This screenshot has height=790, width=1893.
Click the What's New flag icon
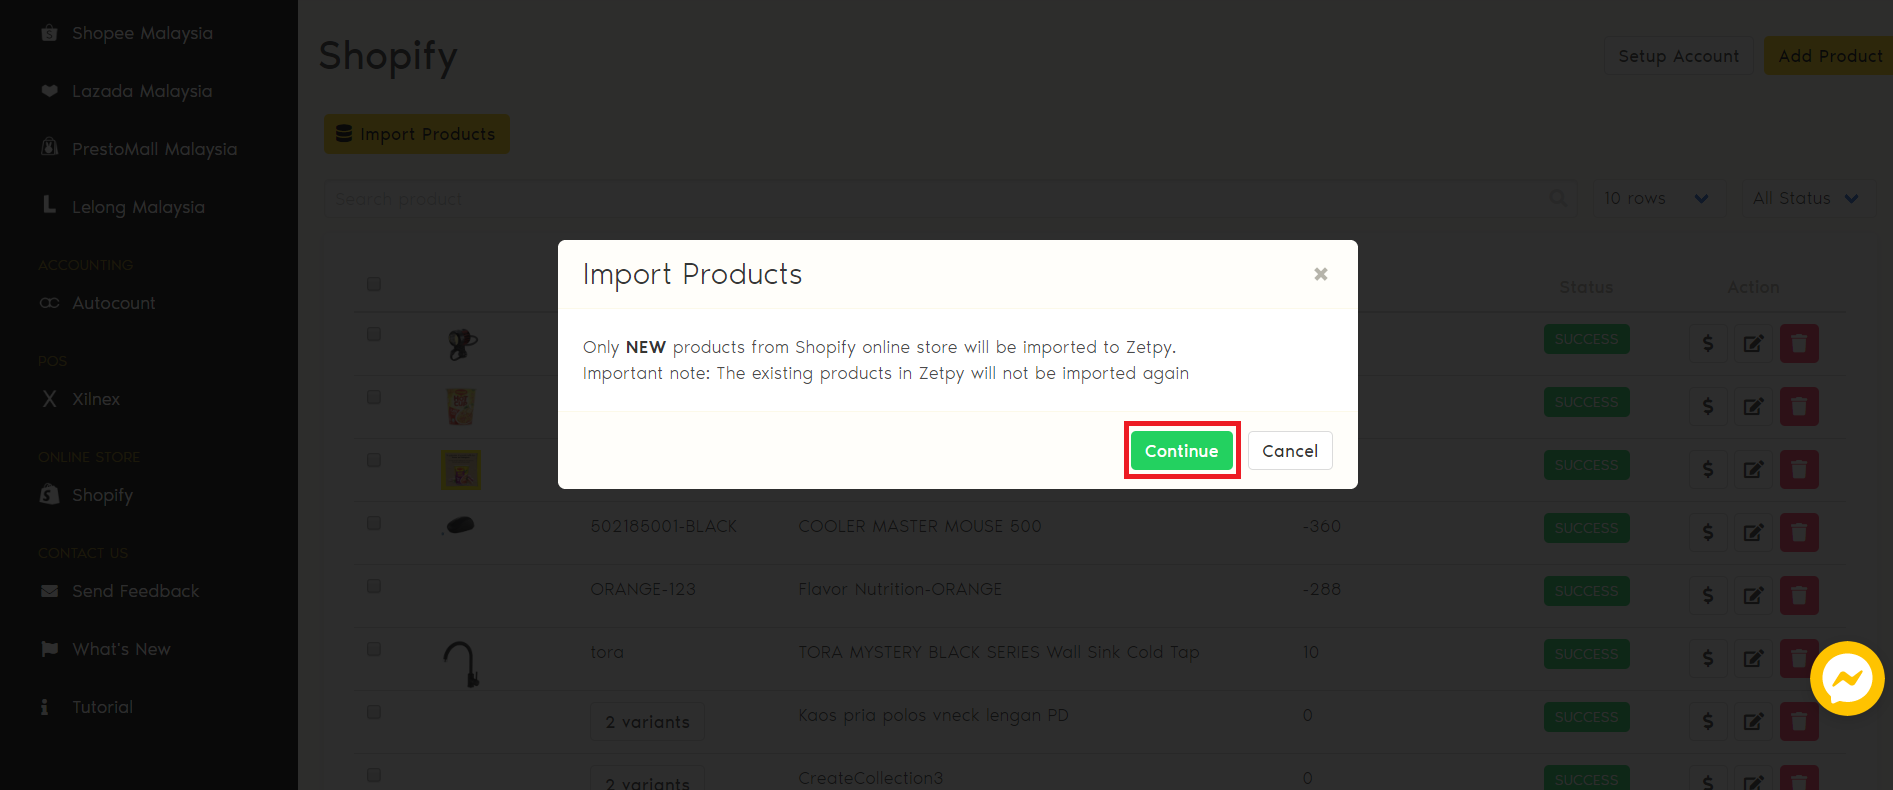coord(49,649)
